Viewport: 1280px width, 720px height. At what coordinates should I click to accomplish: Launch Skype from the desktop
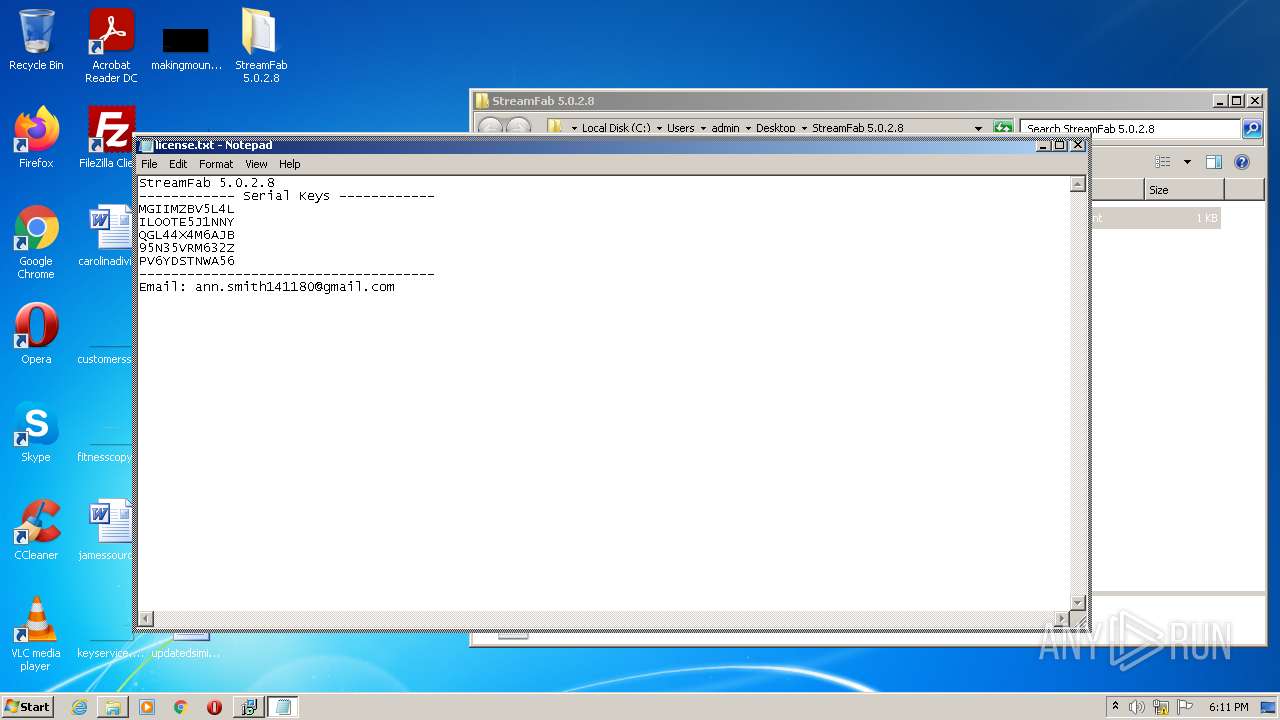click(x=36, y=432)
